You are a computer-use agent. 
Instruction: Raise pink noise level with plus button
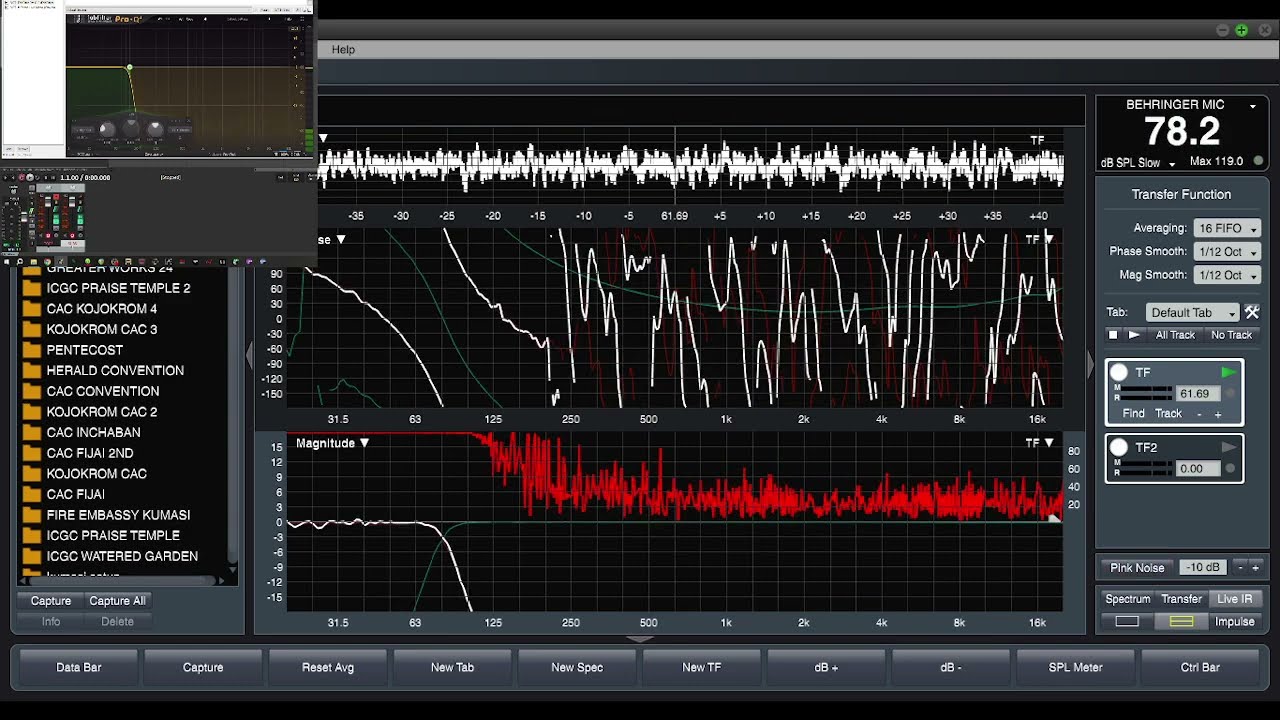[1256, 567]
